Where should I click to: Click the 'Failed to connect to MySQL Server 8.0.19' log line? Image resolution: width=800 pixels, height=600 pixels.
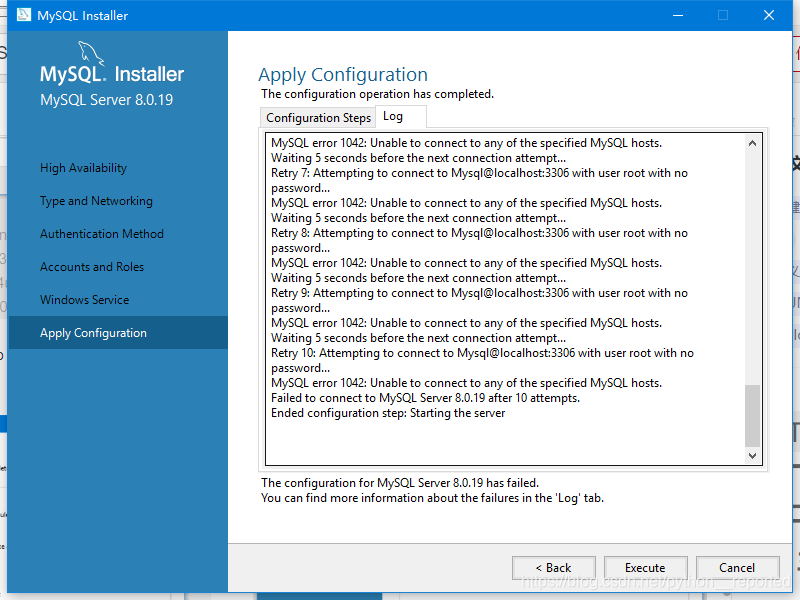pos(426,398)
